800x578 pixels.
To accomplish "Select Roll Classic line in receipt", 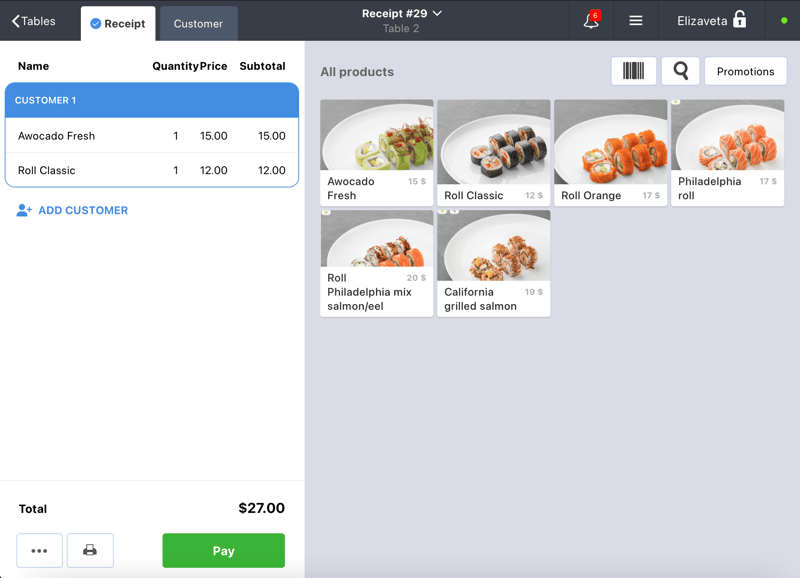I will (152, 170).
